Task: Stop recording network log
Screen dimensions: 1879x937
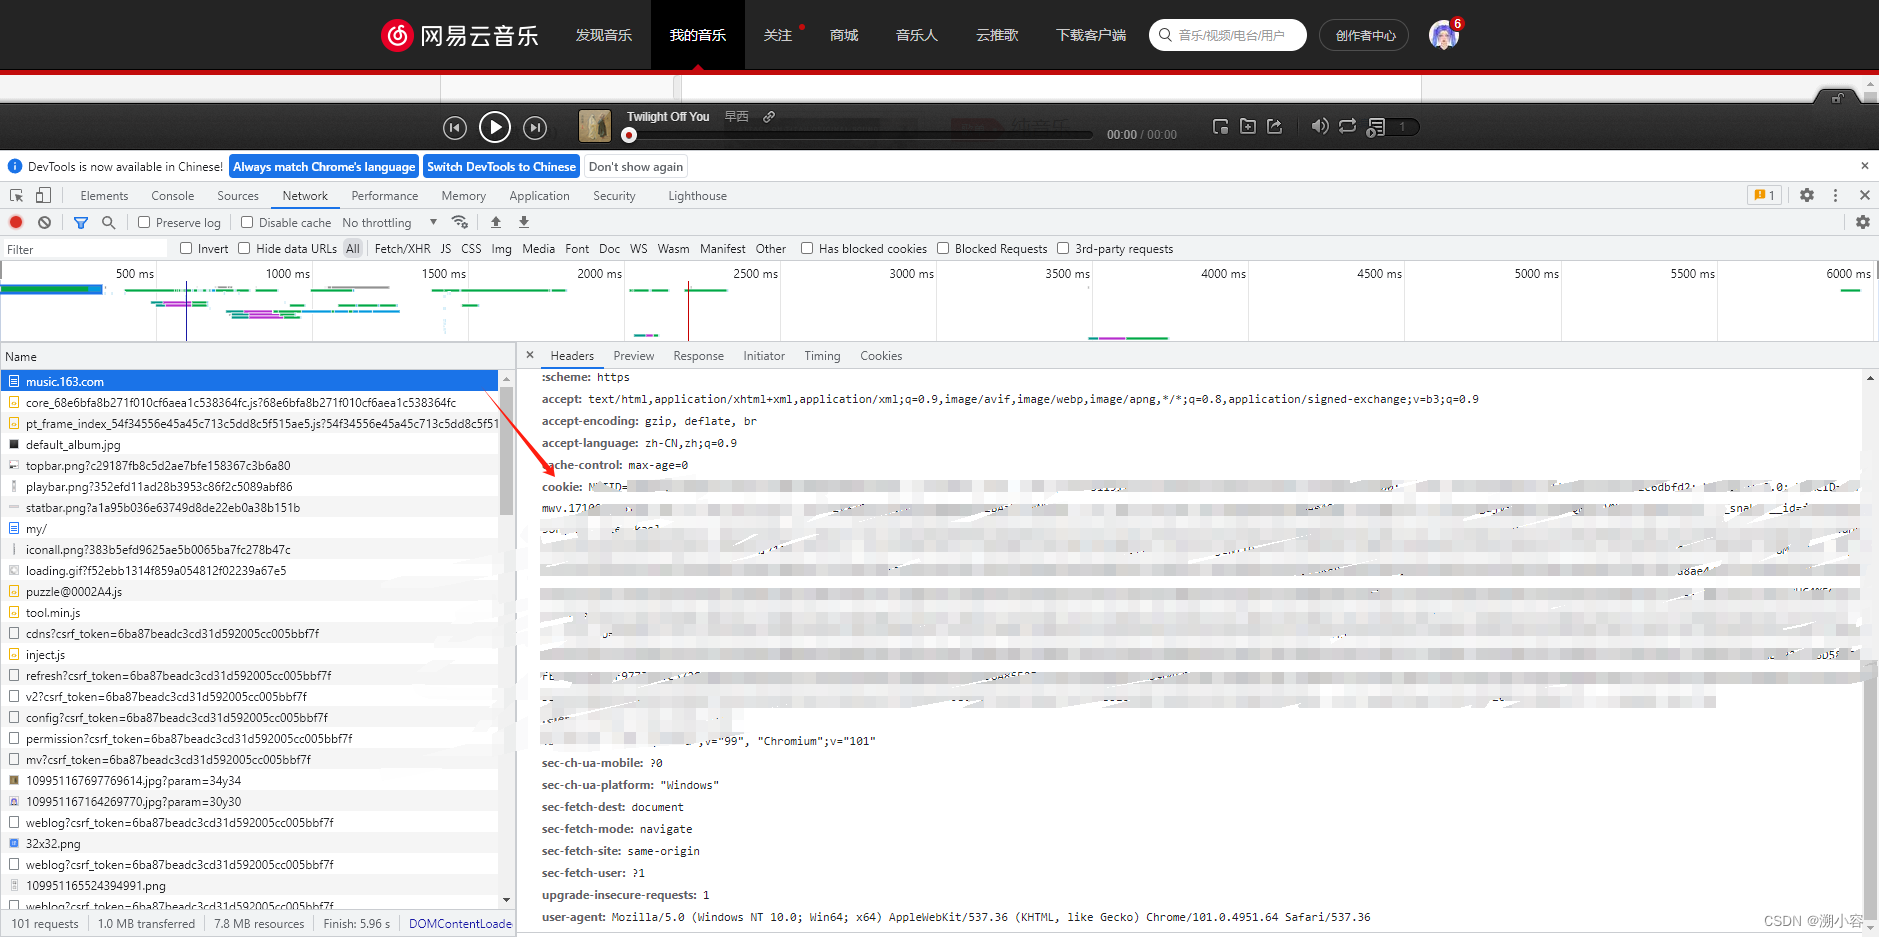Action: click(16, 222)
